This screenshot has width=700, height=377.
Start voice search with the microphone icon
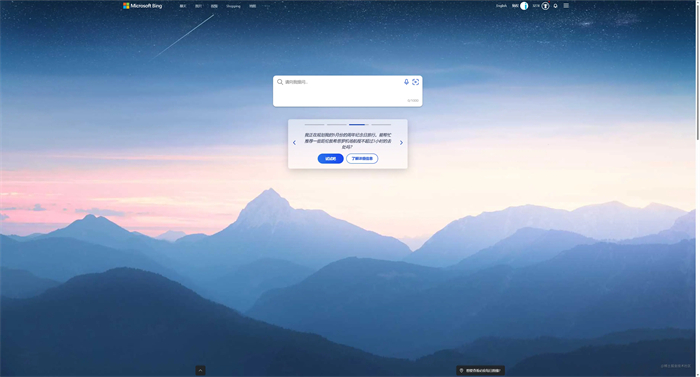(x=406, y=82)
